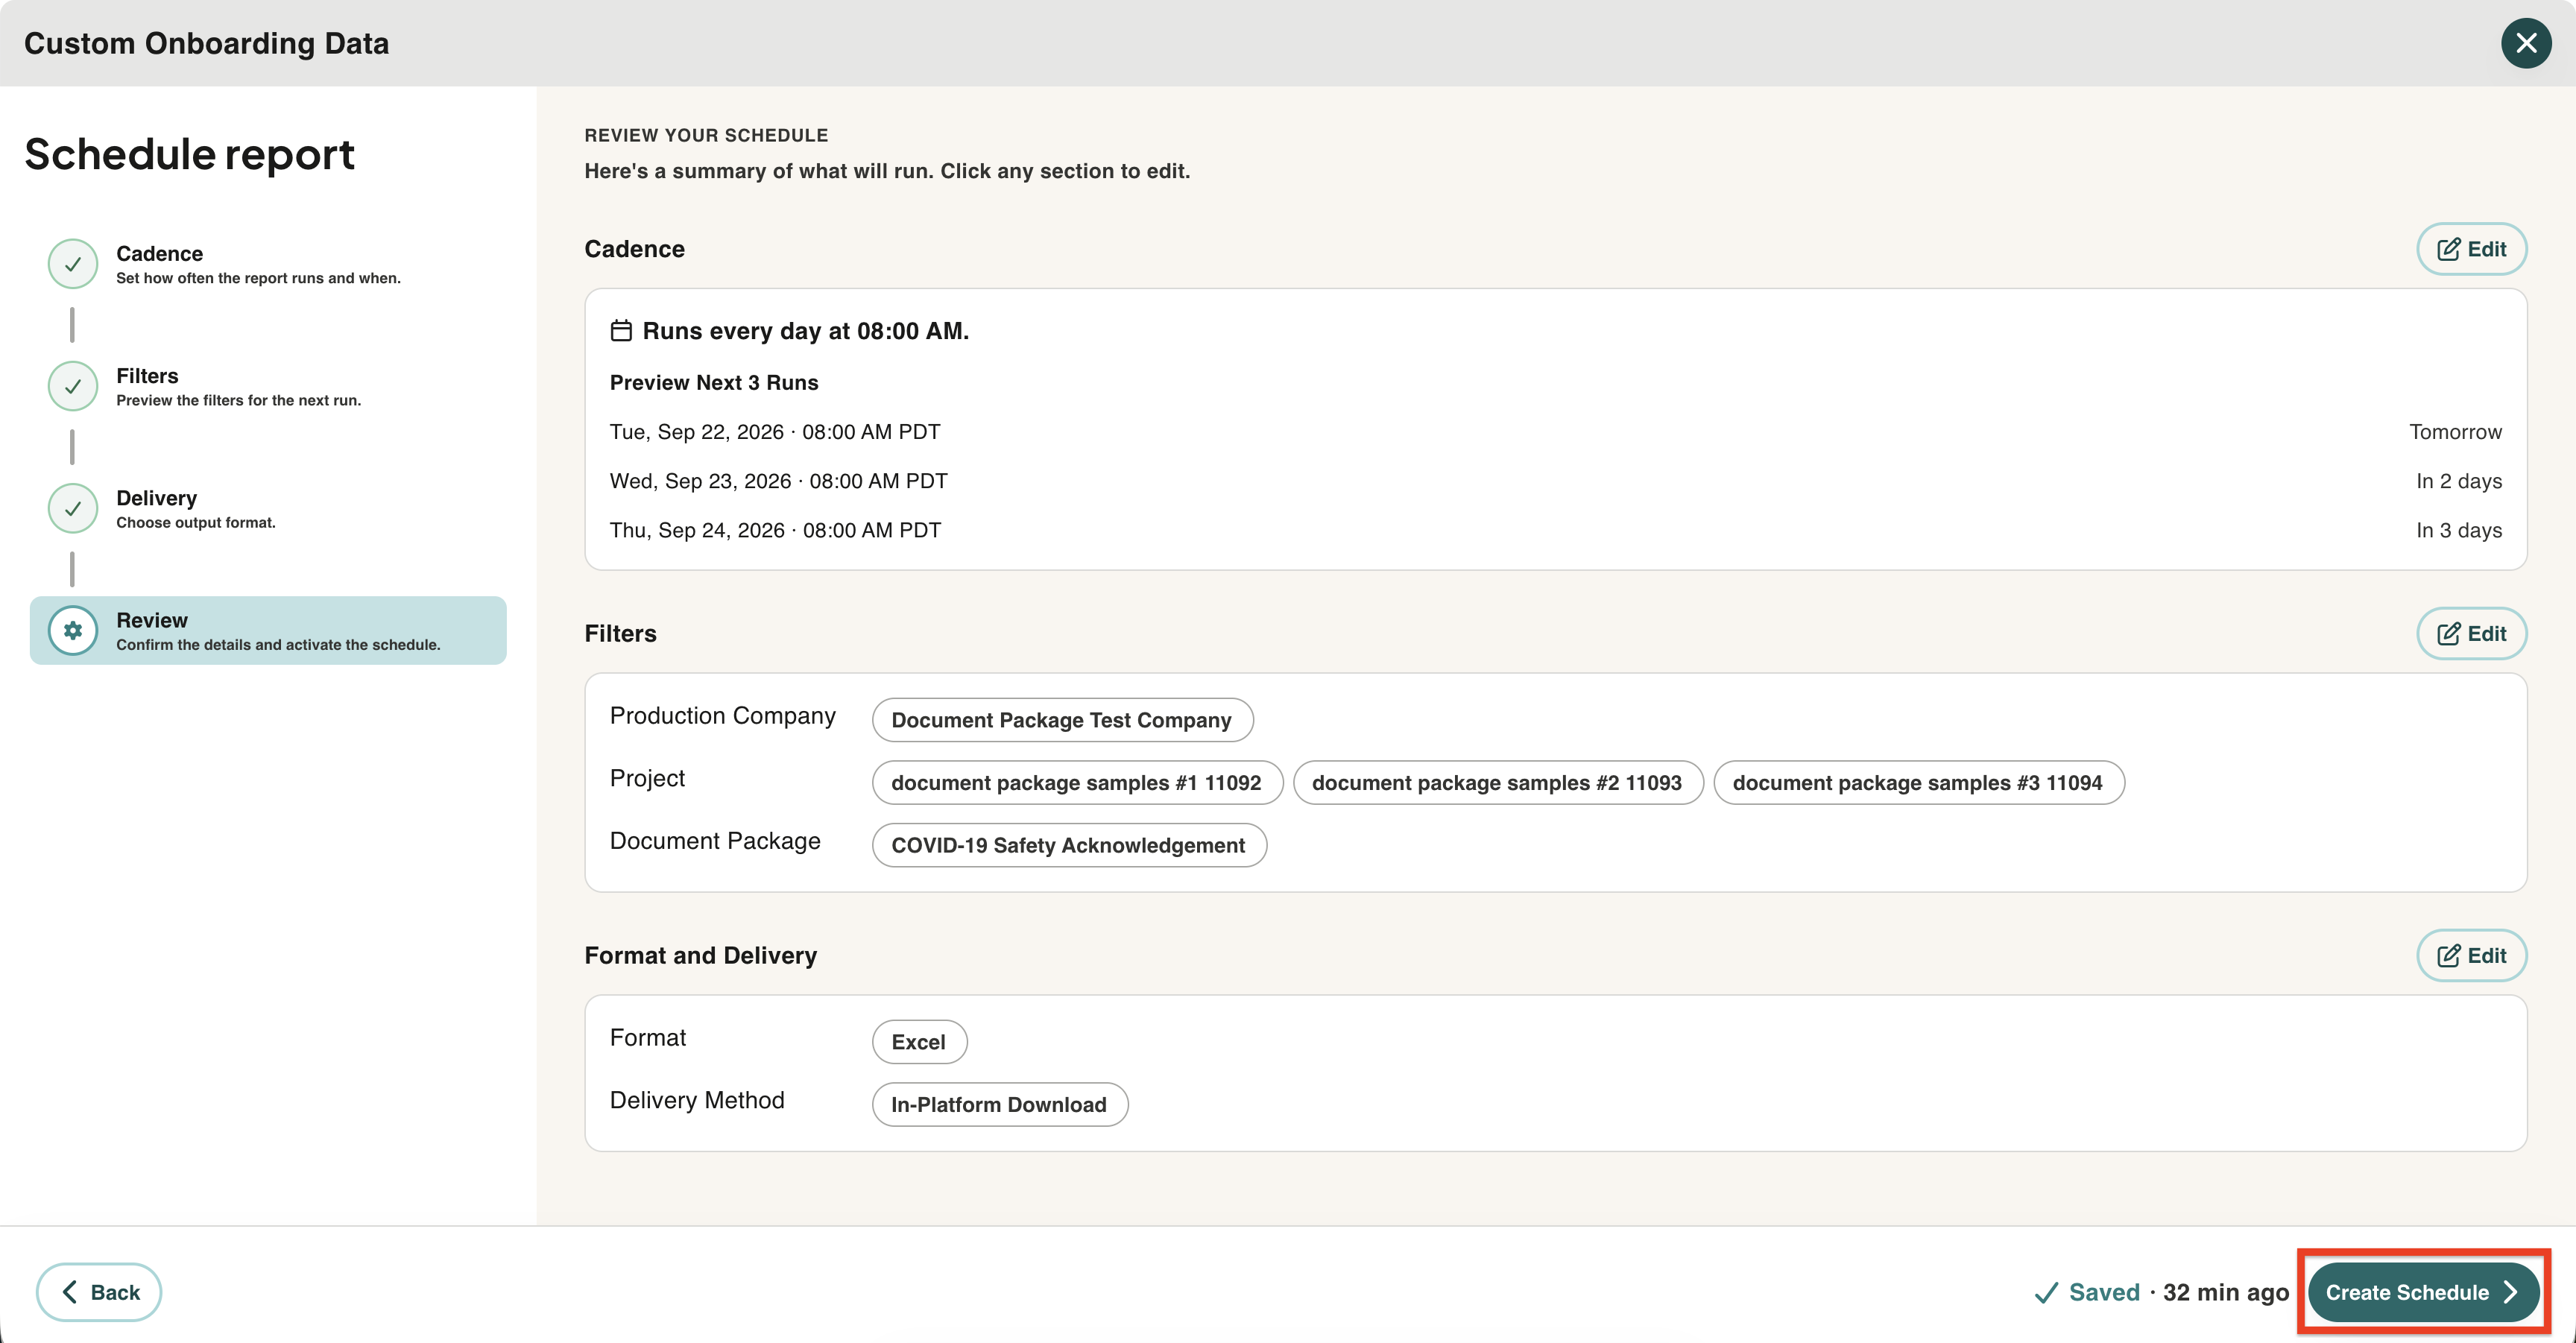The image size is (2576, 1343).
Task: Open the Filters step in sidebar
Action: click(x=268, y=386)
